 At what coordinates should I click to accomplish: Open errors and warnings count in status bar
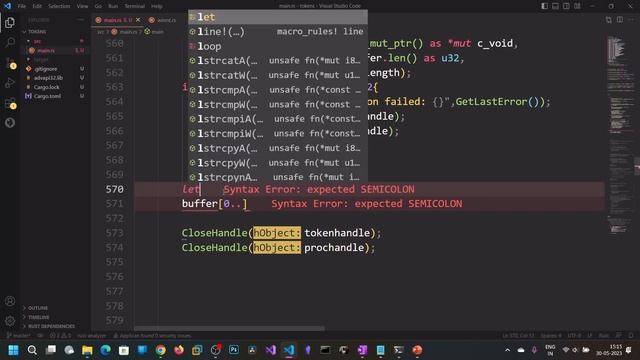60,336
